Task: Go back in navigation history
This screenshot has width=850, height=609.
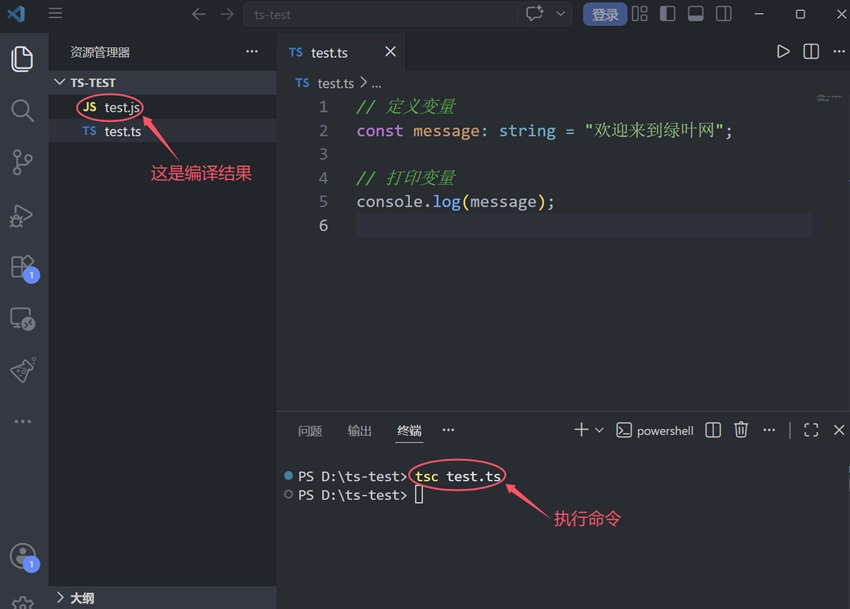Action: click(x=199, y=14)
